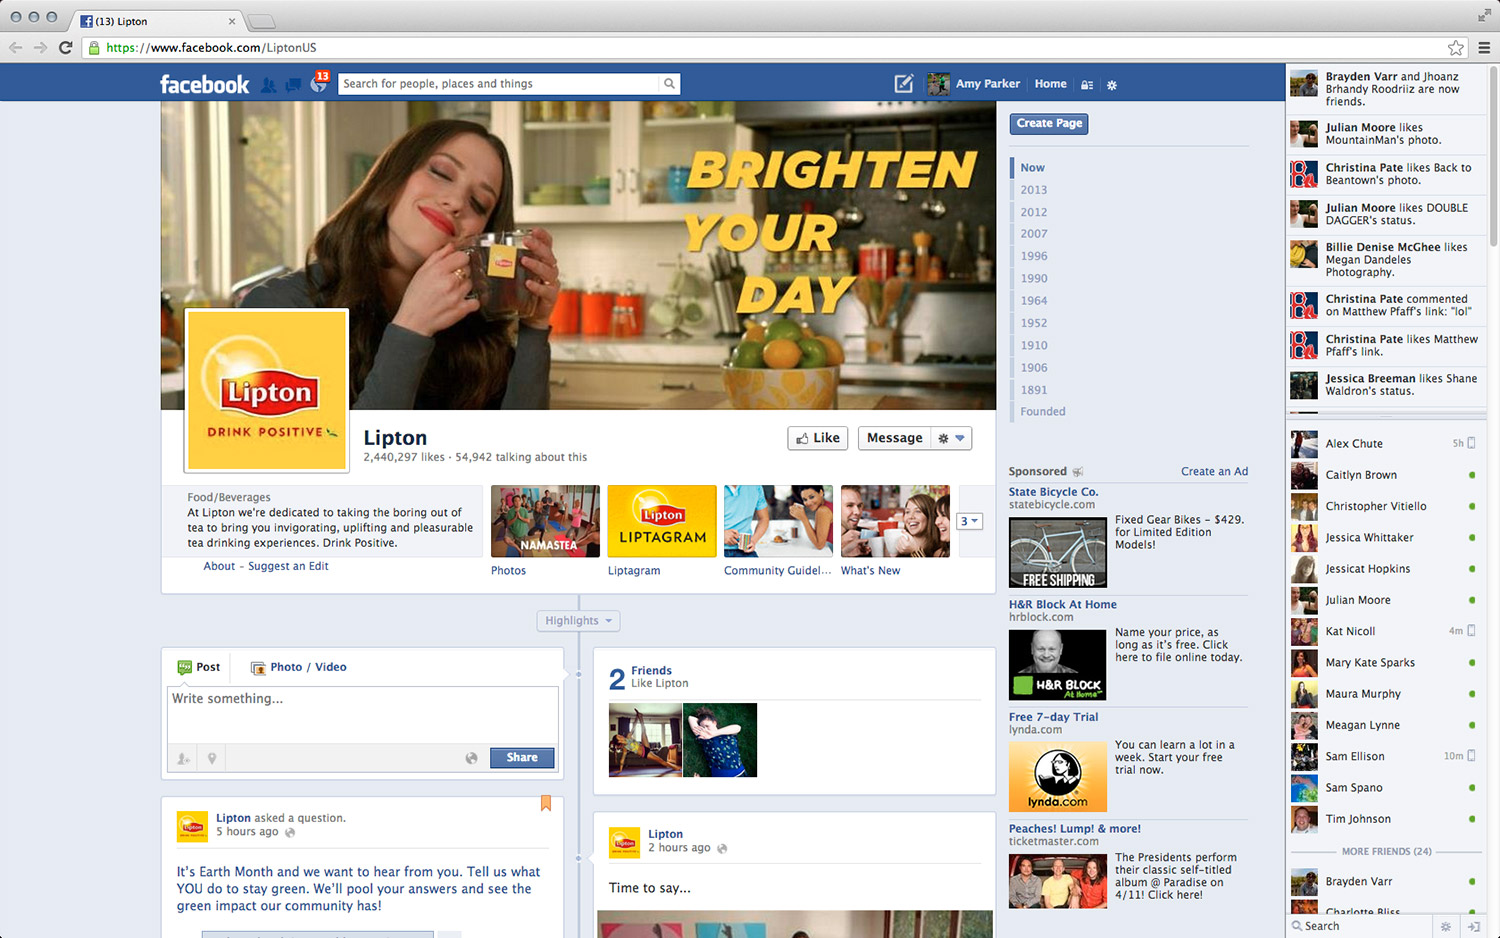
Task: Click the search magnifier icon in header
Action: (x=669, y=84)
